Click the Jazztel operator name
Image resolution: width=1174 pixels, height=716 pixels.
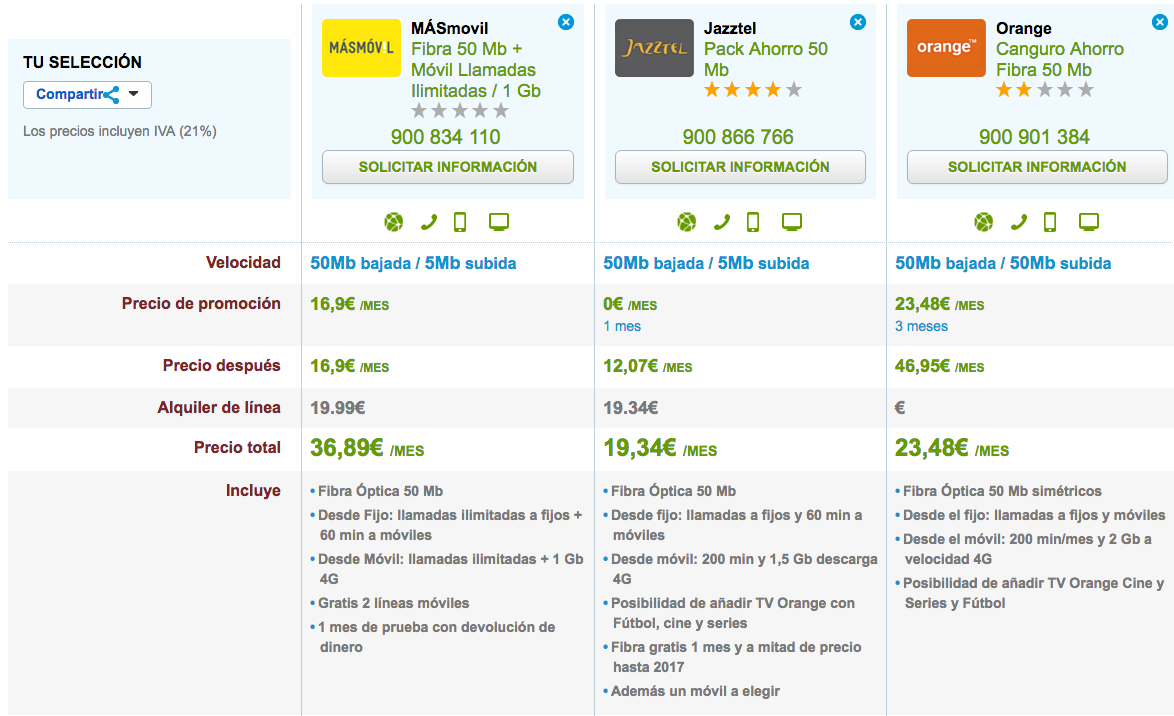tap(730, 28)
